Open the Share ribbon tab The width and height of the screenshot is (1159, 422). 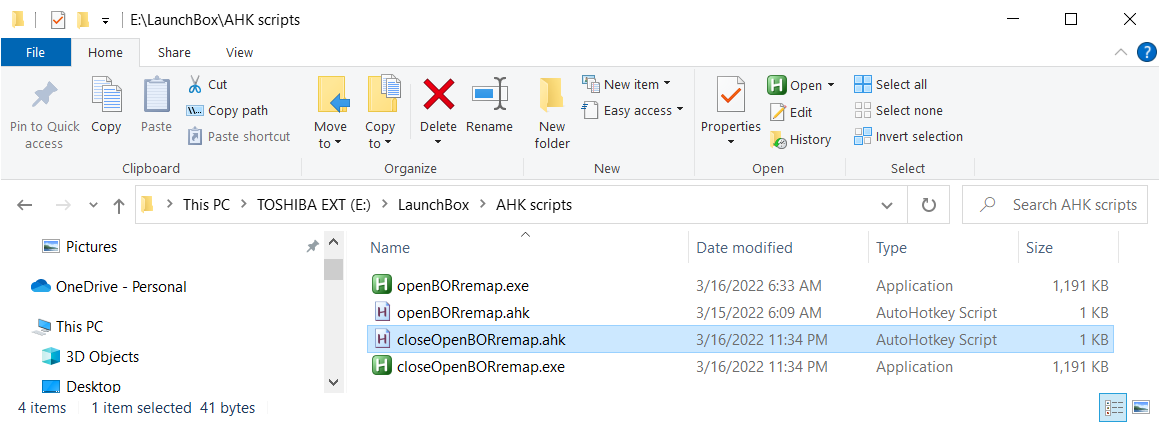click(174, 52)
